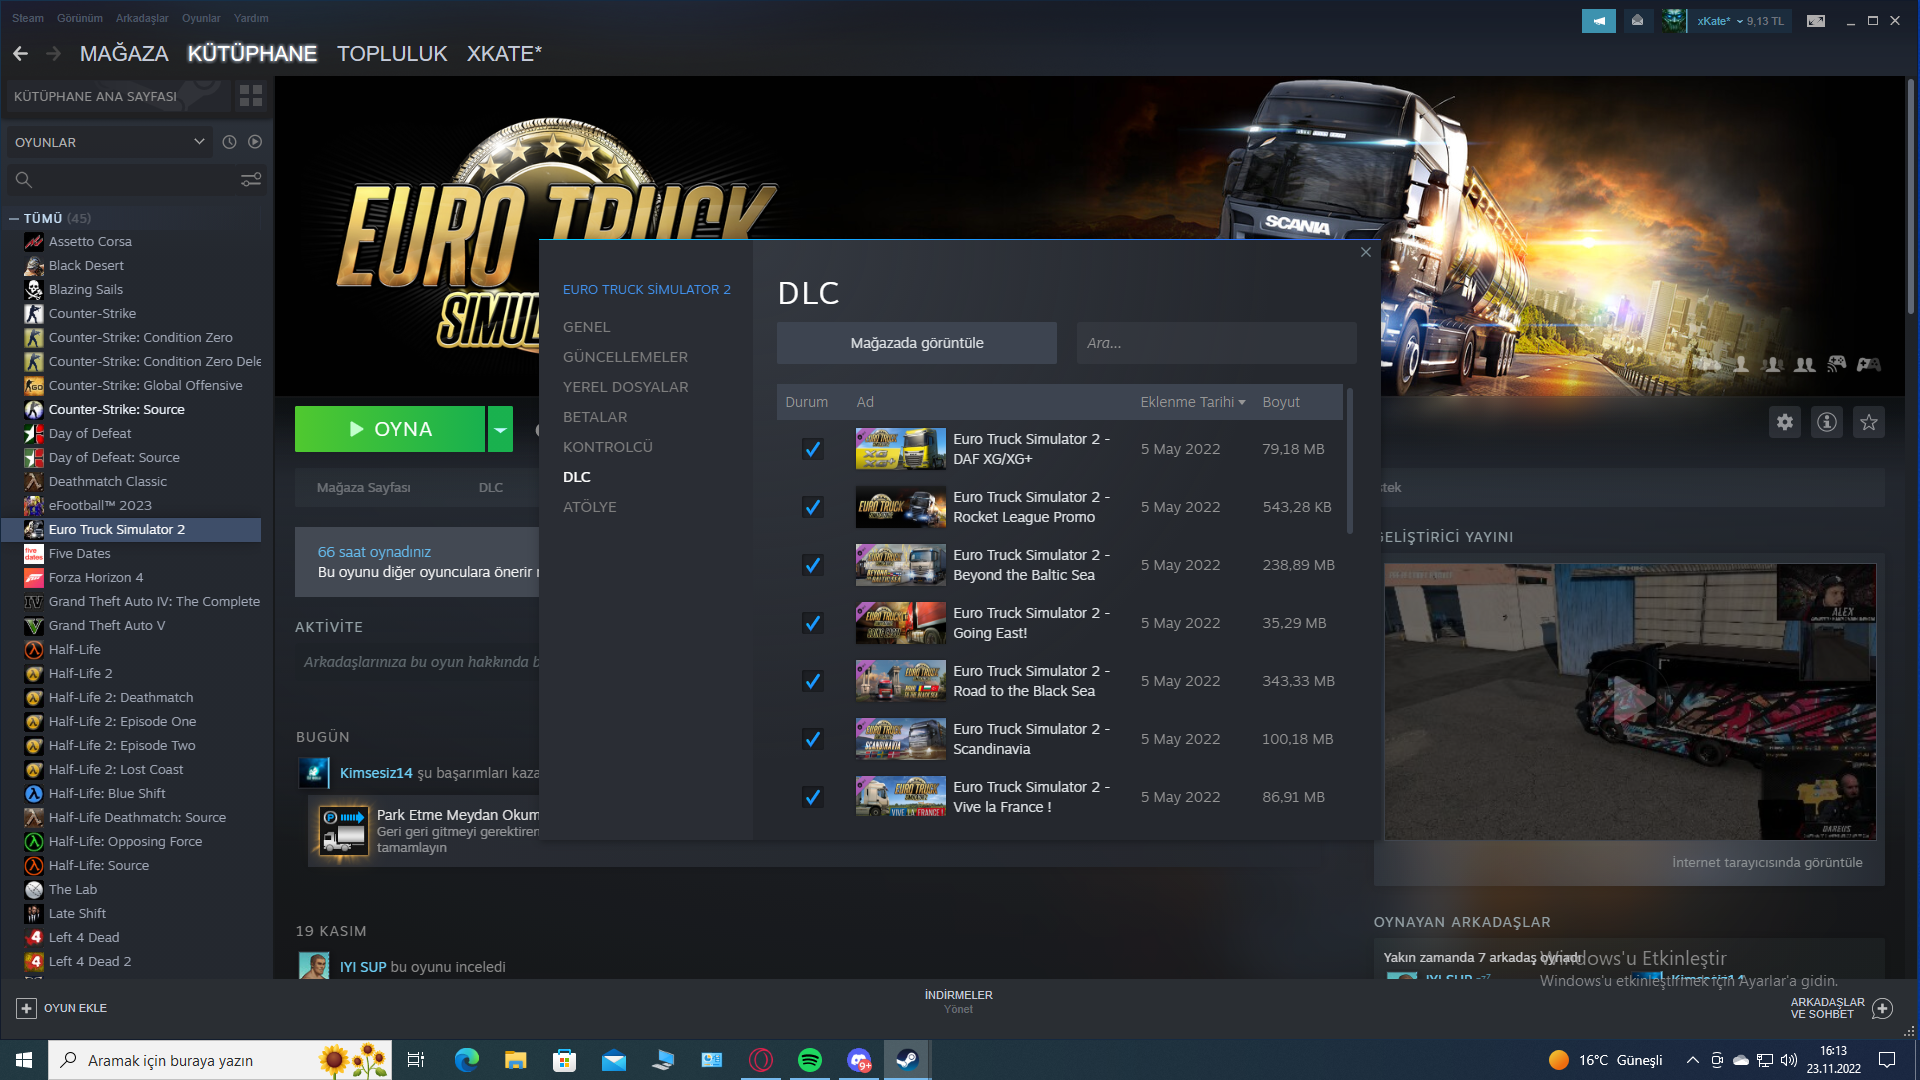Open the Steam menu
The width and height of the screenshot is (1920, 1080).
(28, 18)
